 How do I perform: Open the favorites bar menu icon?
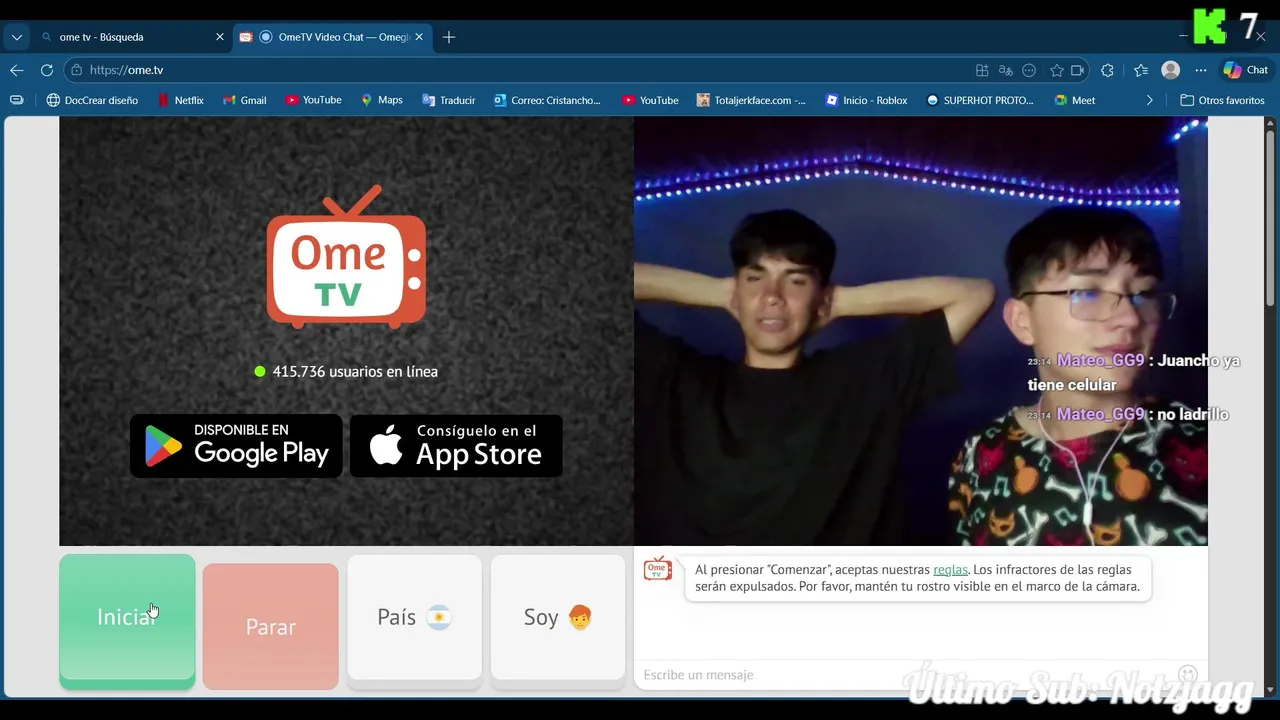[x=16, y=100]
